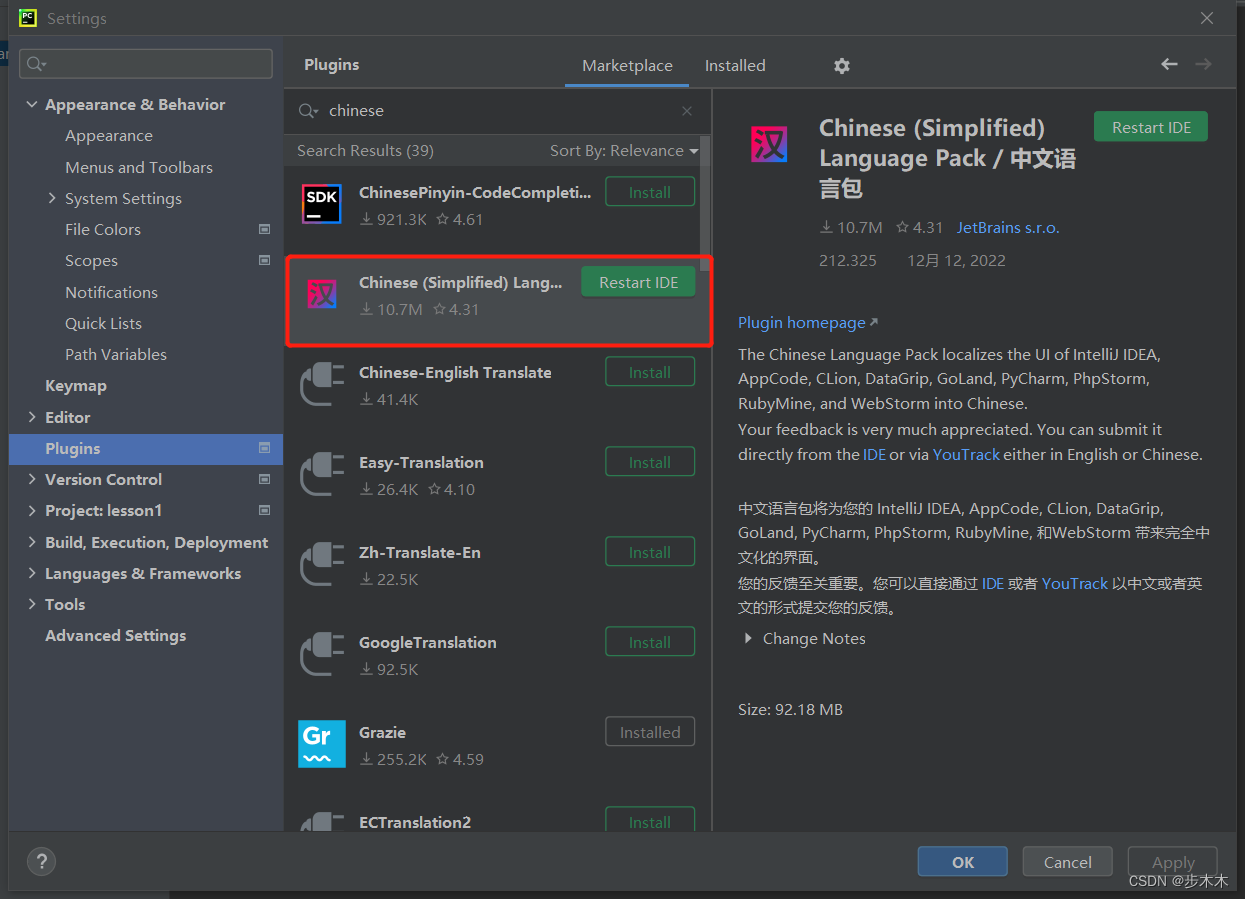Install ChinesePinyin-CodeCompletion plugin
The height and width of the screenshot is (899, 1245).
tap(650, 192)
